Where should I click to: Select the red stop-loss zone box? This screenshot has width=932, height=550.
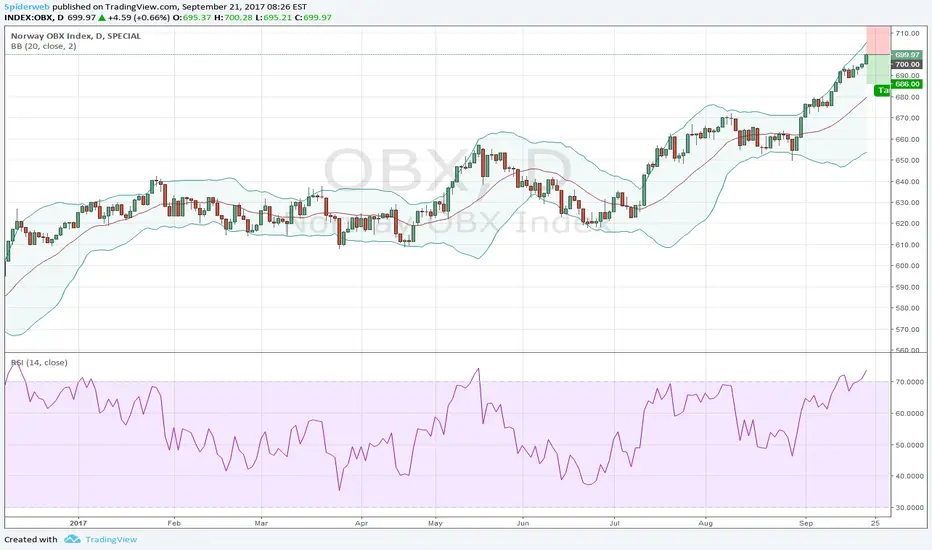point(879,40)
